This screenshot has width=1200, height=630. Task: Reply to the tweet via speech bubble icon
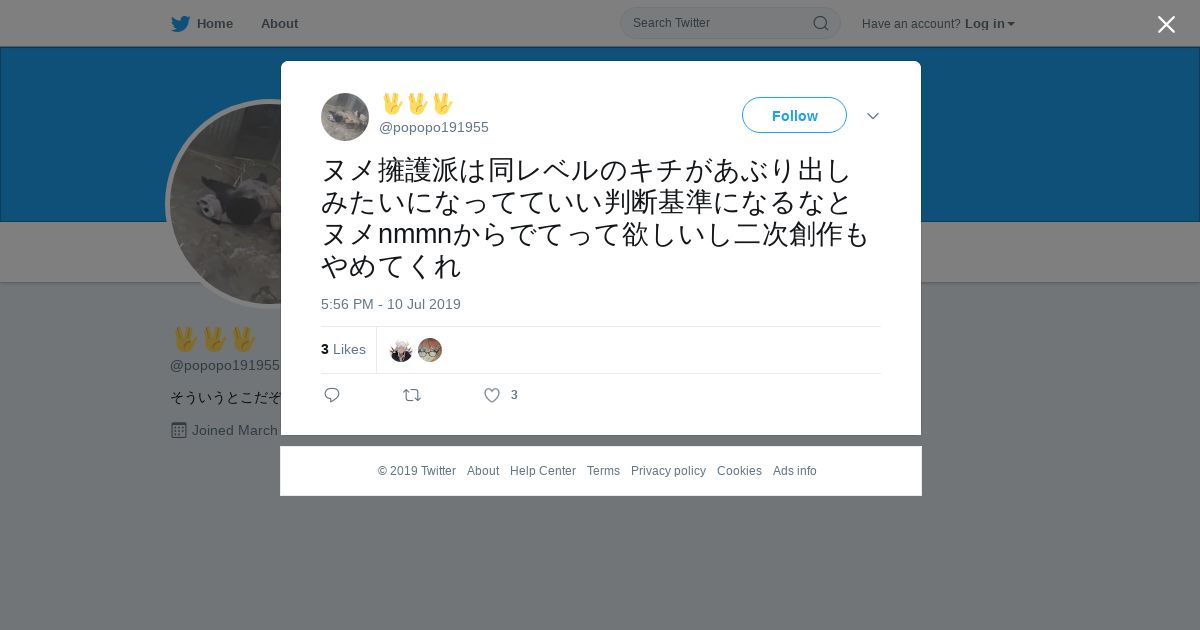(332, 395)
